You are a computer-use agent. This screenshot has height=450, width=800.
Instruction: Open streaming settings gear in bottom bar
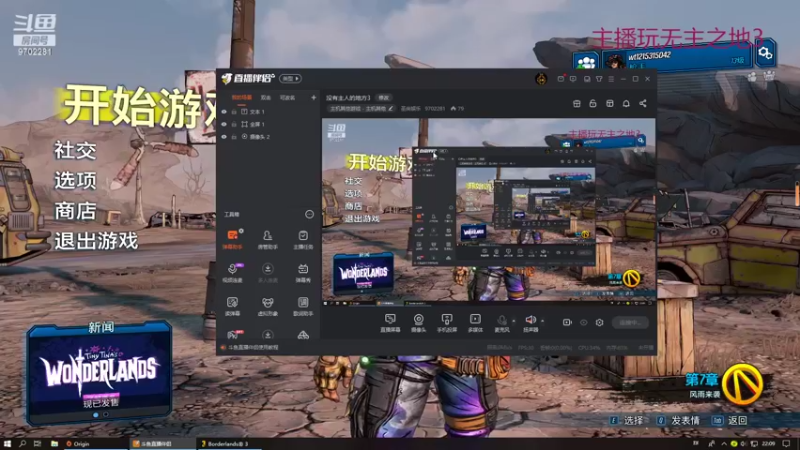coord(599,322)
